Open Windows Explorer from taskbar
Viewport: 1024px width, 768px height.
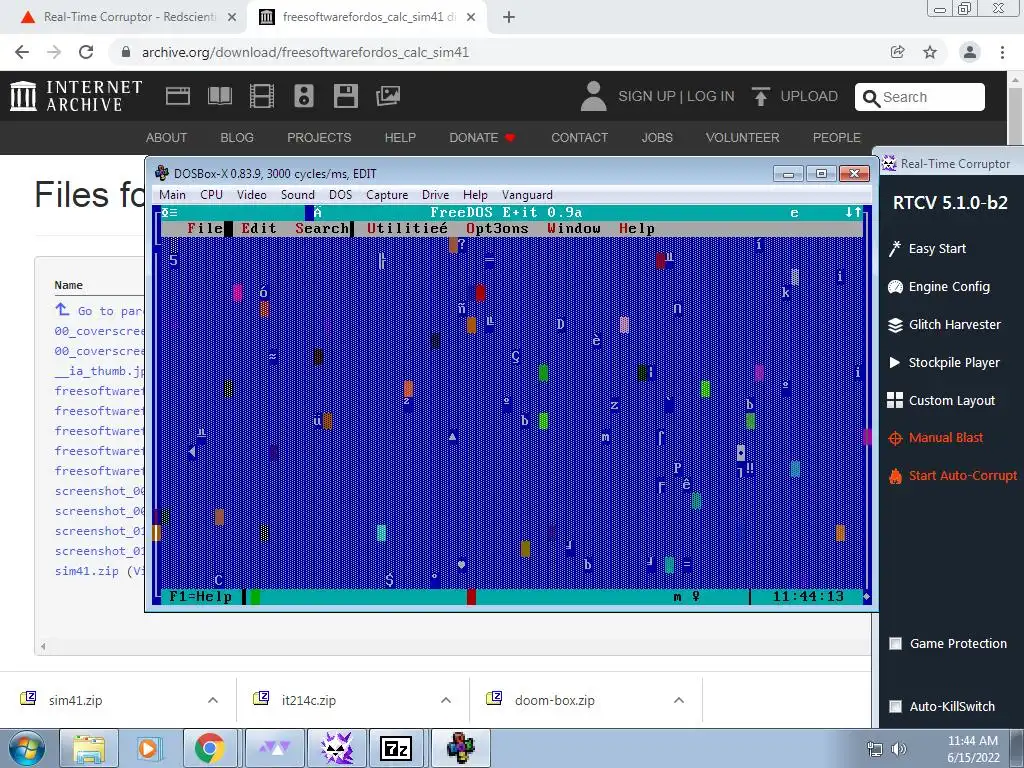pos(89,748)
